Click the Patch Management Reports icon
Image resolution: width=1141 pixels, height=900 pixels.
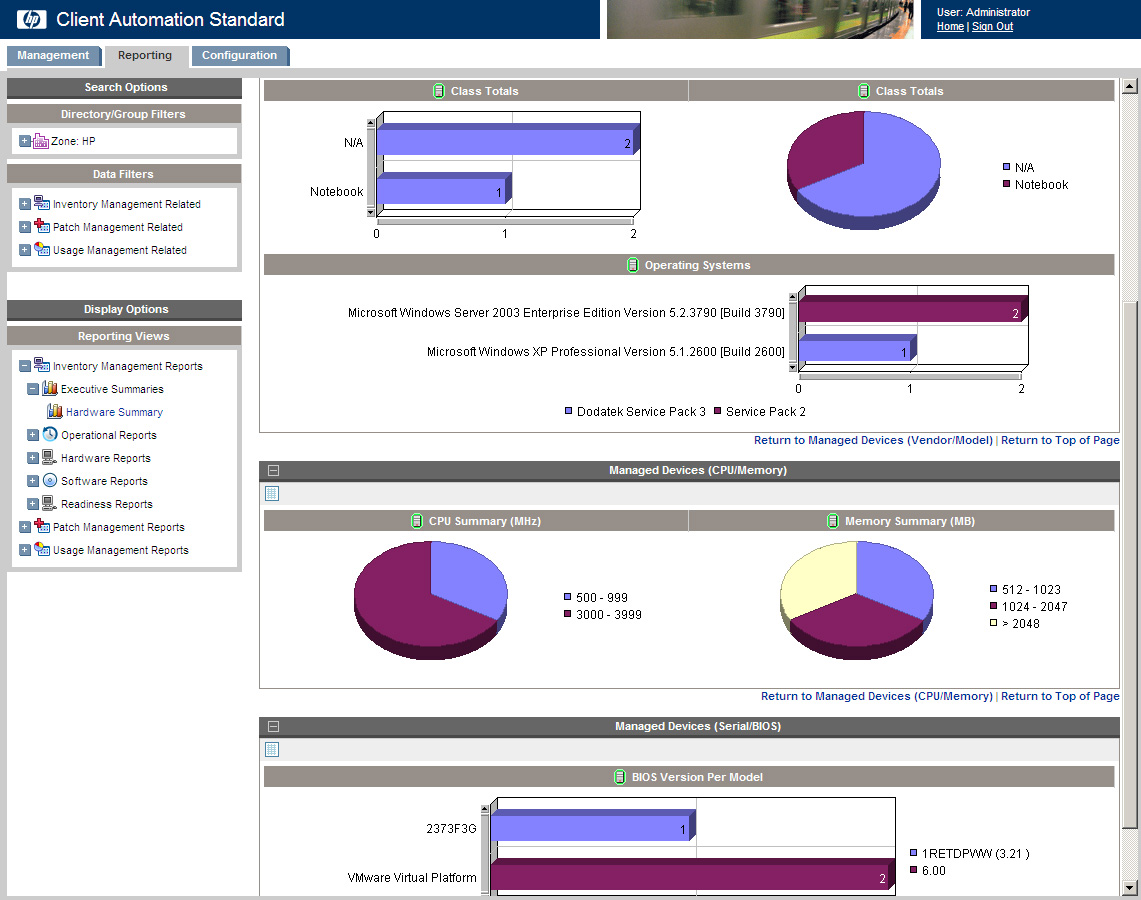point(42,526)
